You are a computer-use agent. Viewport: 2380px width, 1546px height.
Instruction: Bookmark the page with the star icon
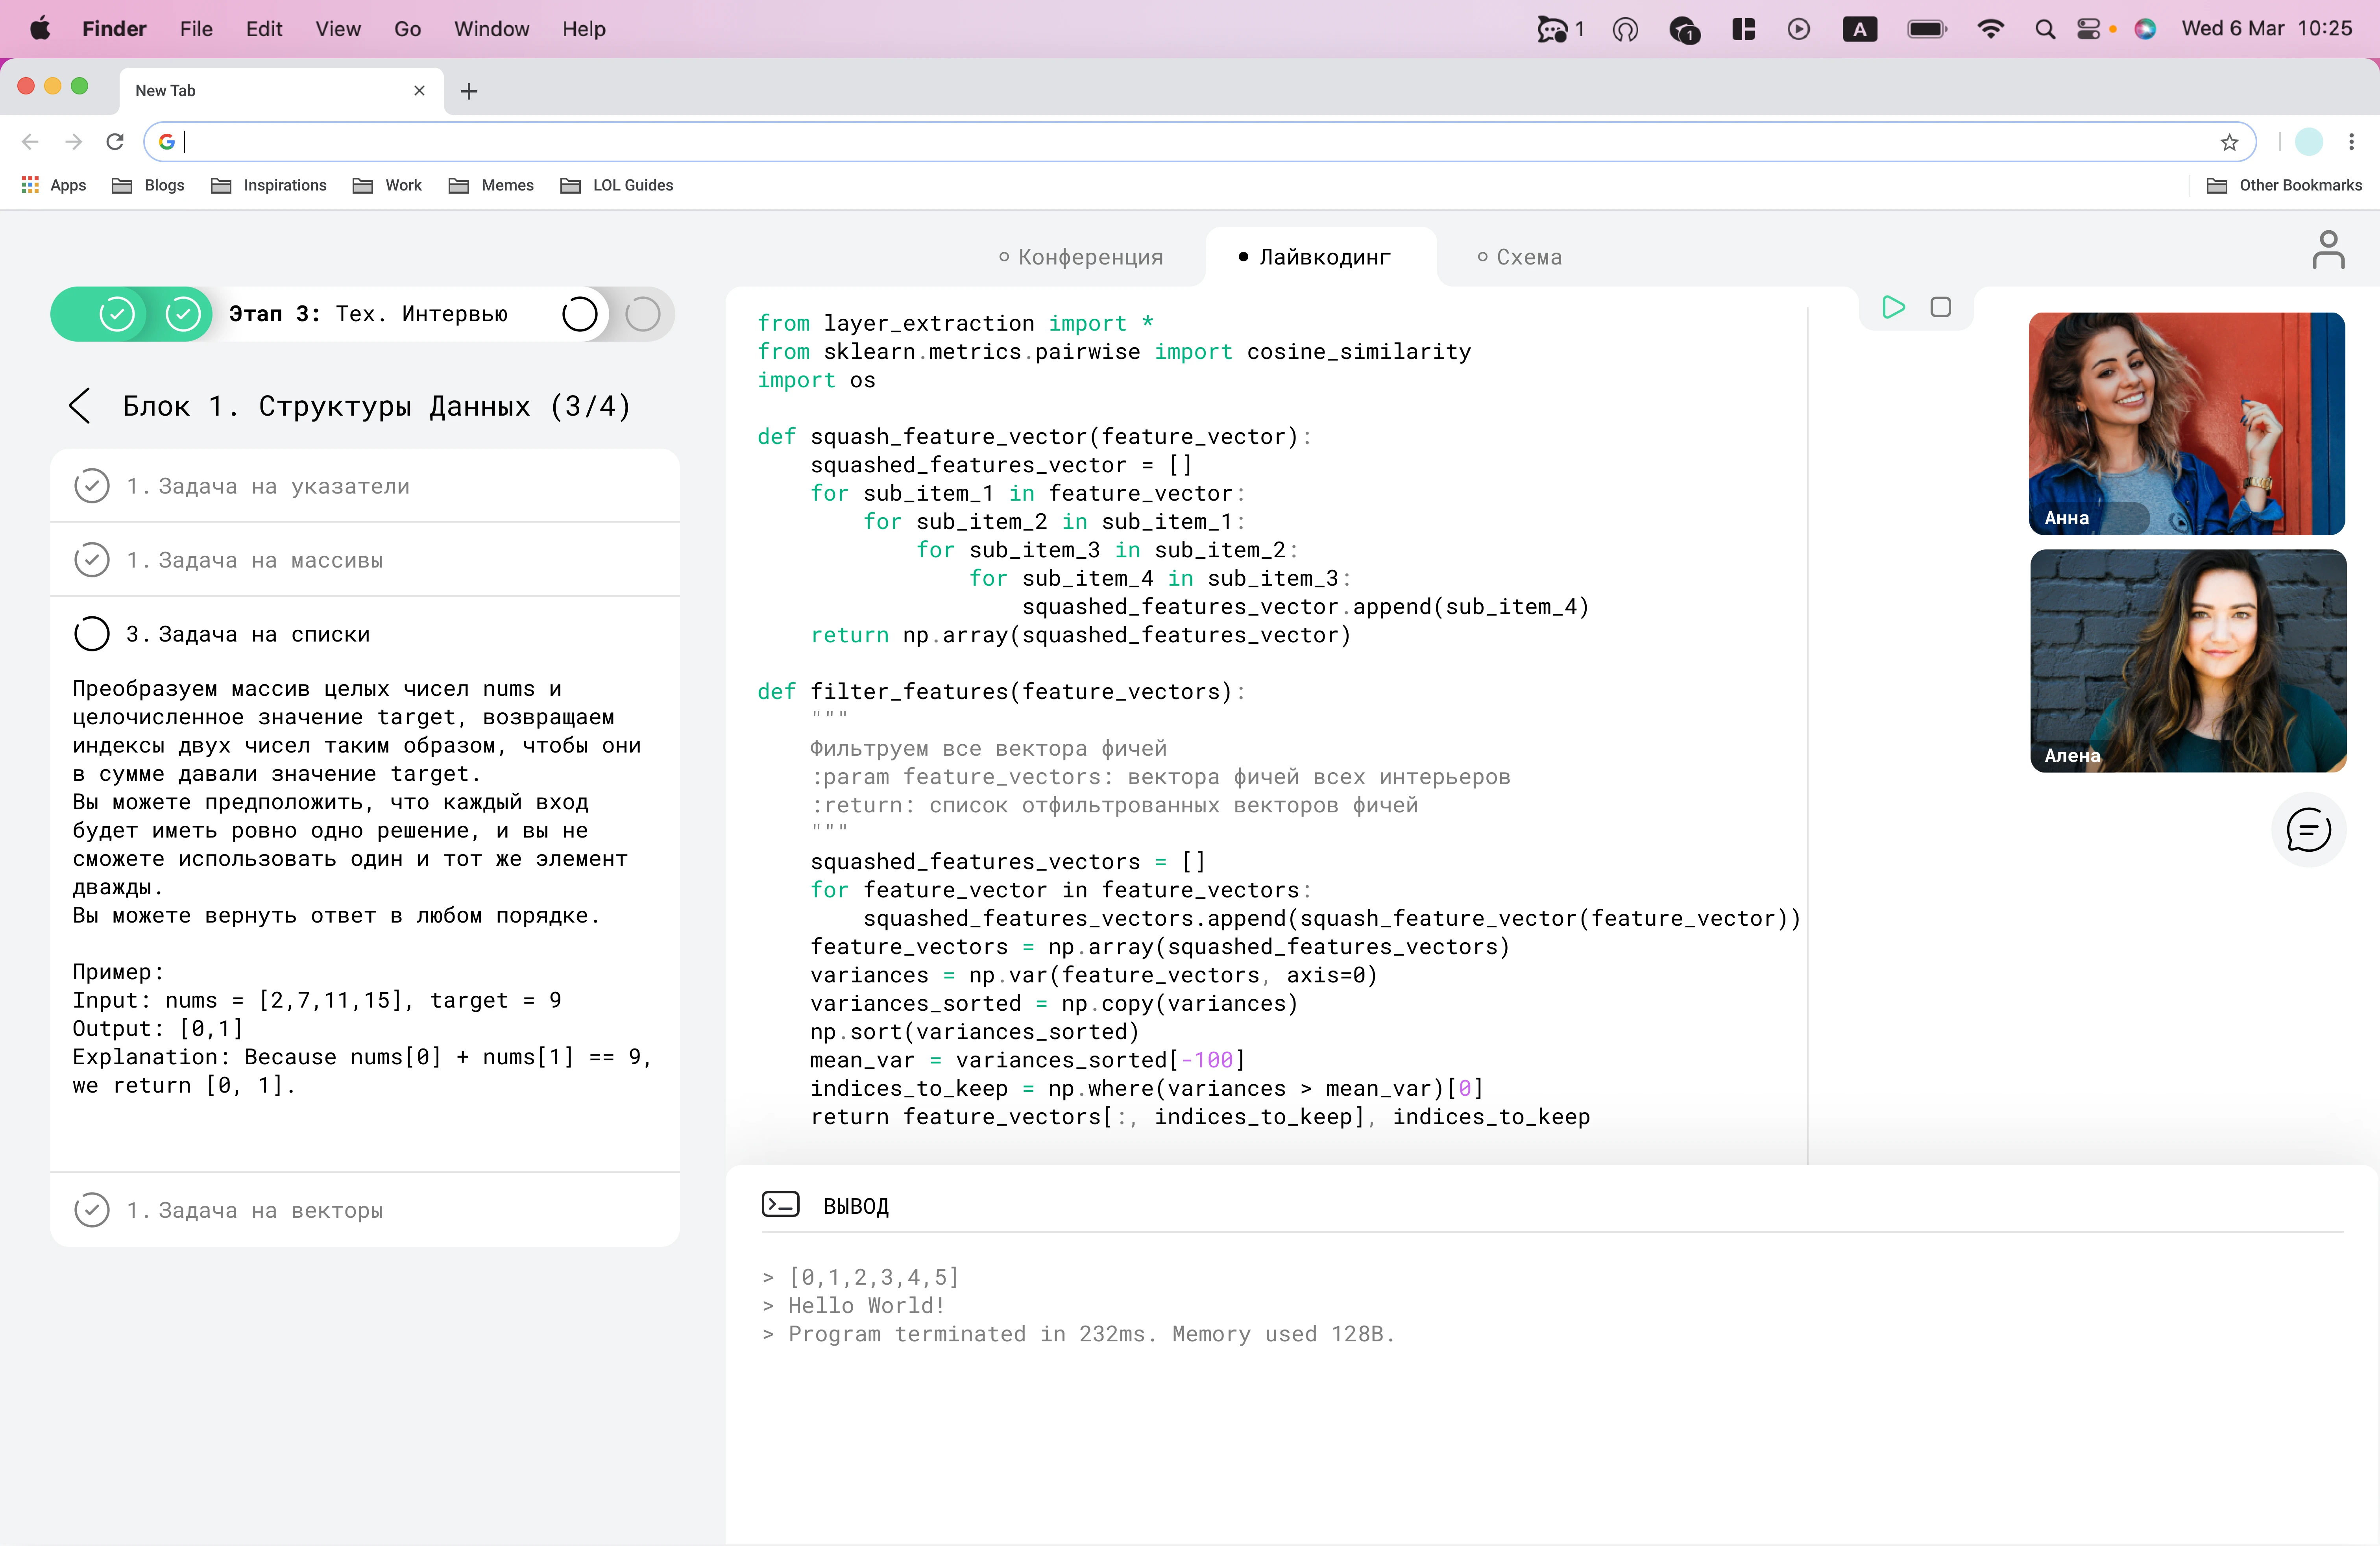coord(2229,142)
